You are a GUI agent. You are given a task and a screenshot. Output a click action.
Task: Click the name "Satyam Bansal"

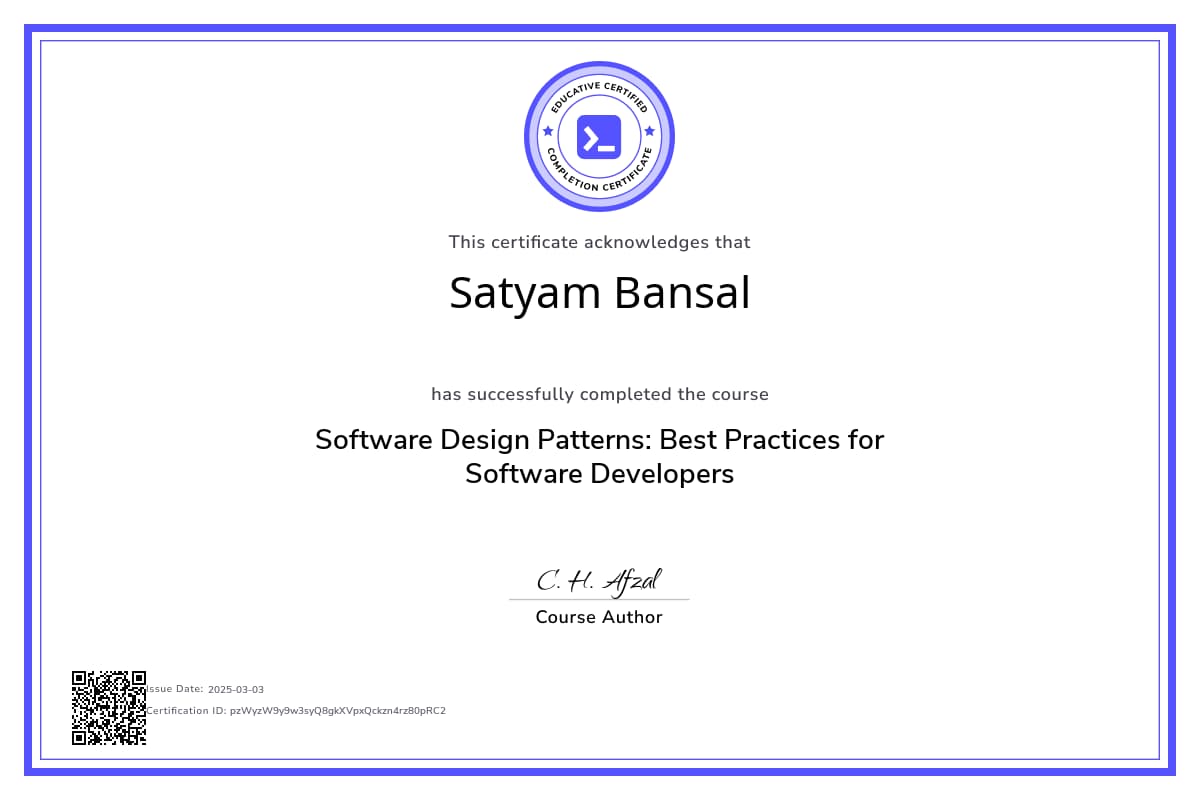click(x=600, y=293)
